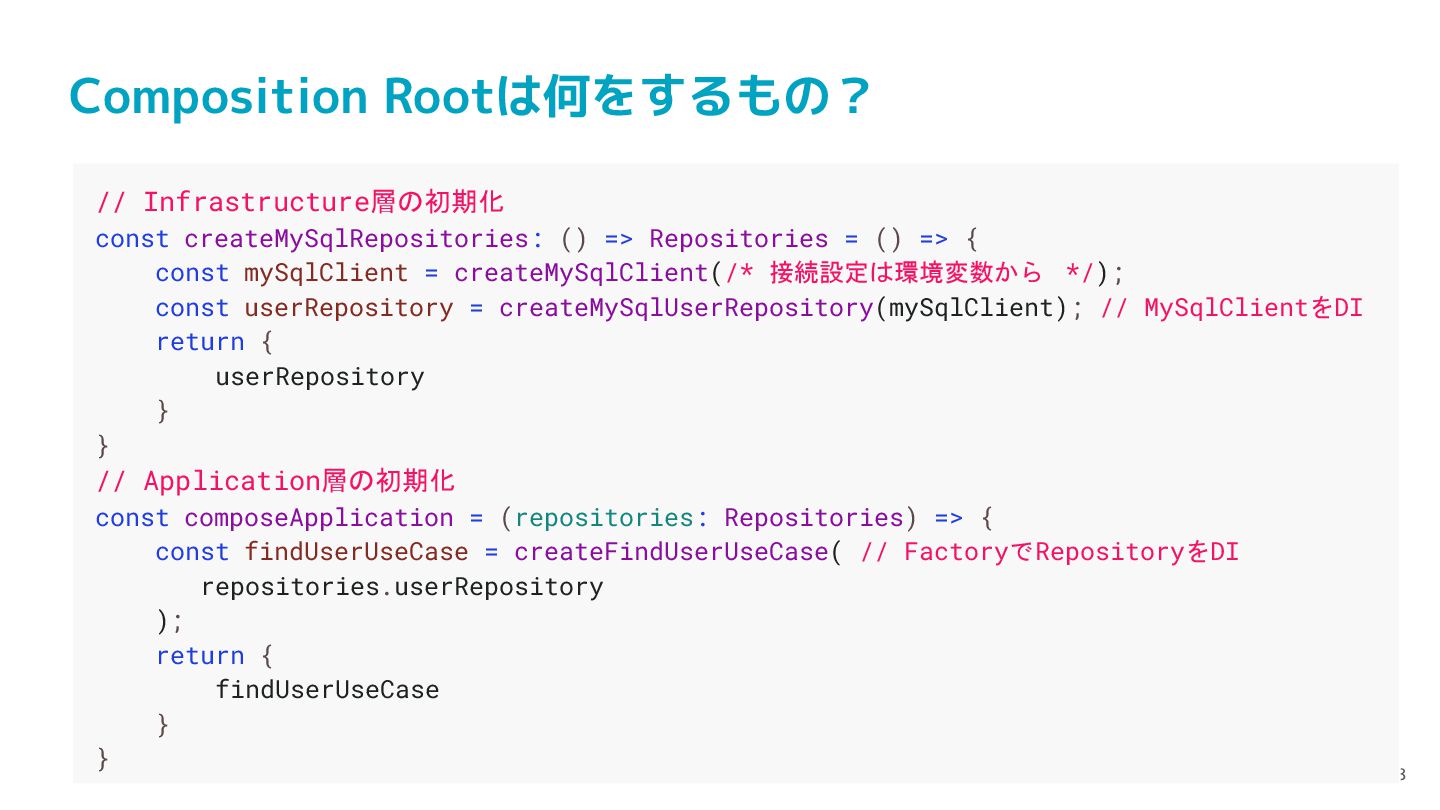Screen dimensions: 1440x810
Task: Click the comment "// Infrastructure層の初期化"
Action: point(300,202)
